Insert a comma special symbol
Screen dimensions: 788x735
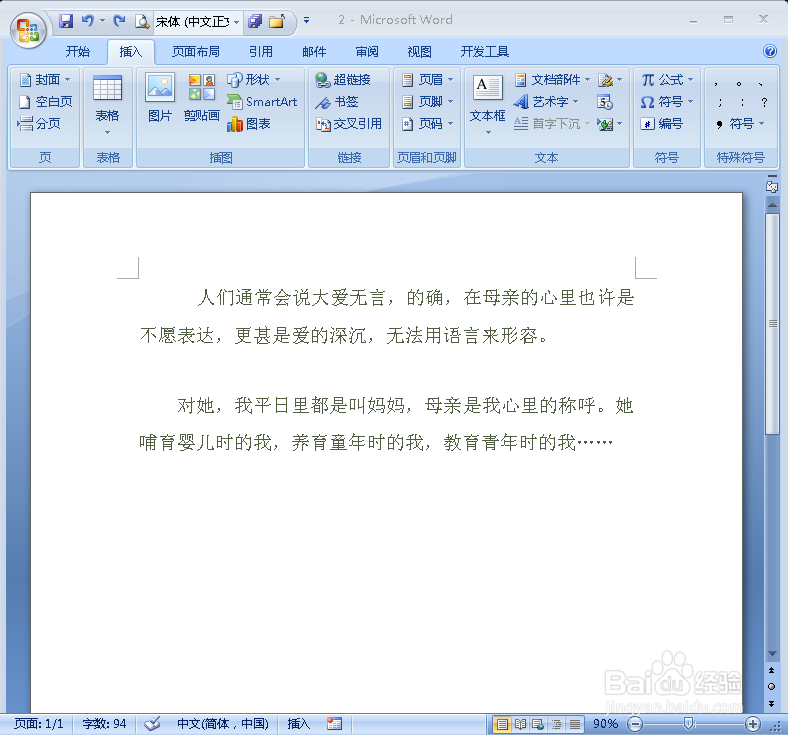pyautogui.click(x=716, y=83)
